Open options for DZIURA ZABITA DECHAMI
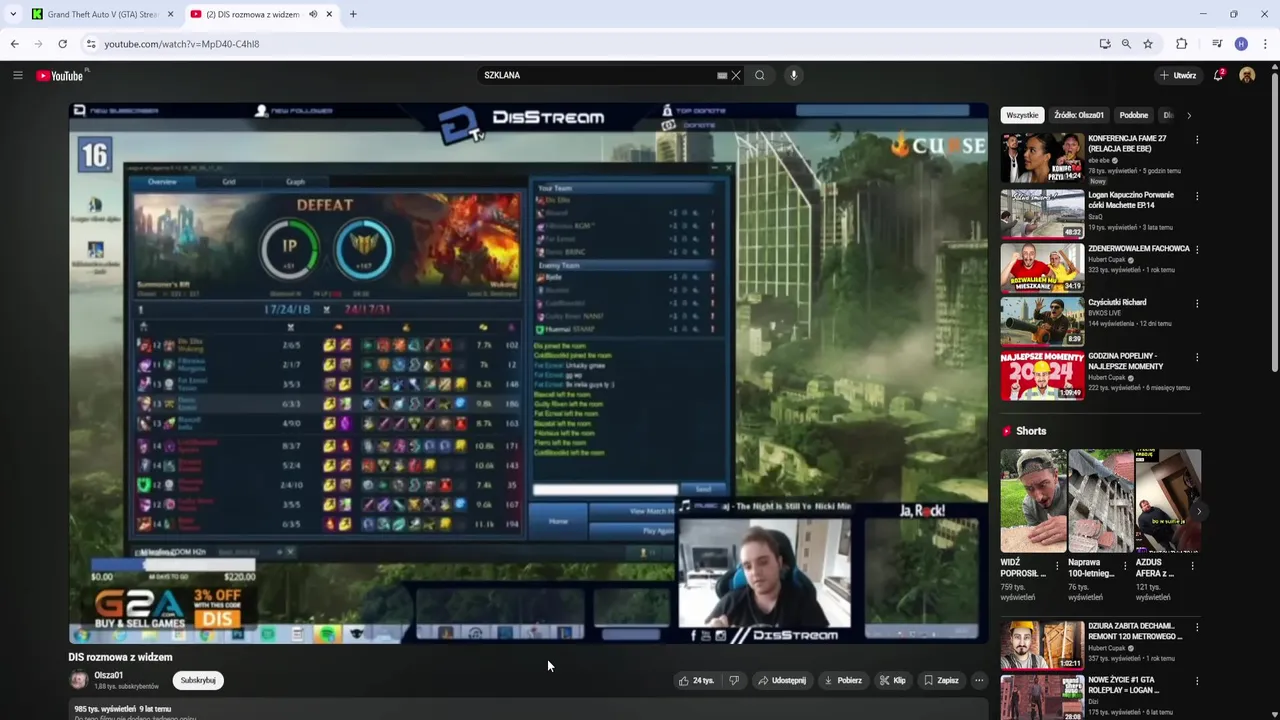1280x720 pixels. click(1197, 627)
